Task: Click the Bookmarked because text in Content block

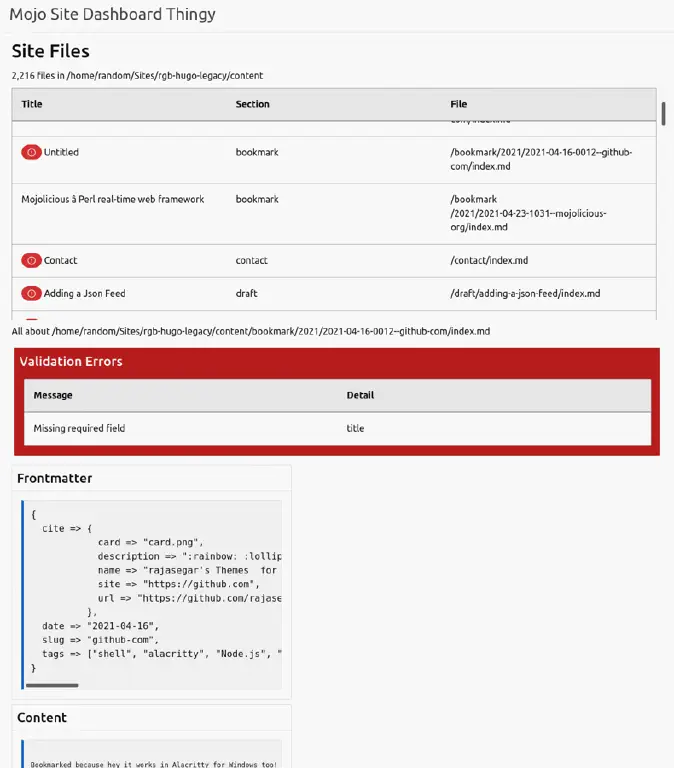Action: (153, 764)
